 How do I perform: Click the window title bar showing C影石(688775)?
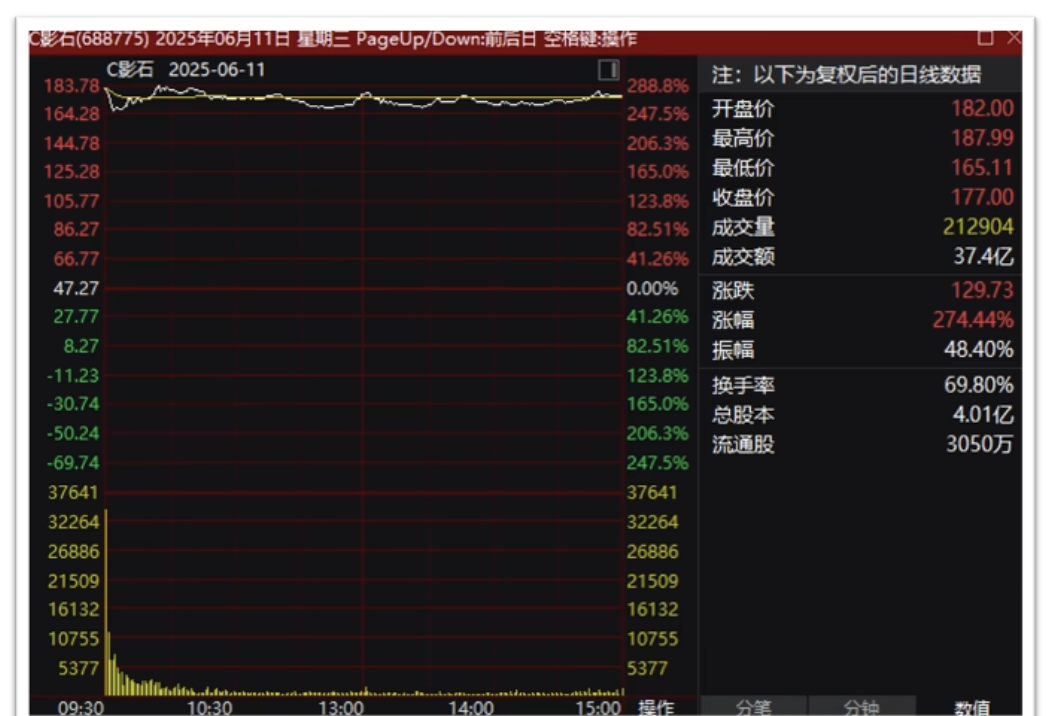point(330,39)
